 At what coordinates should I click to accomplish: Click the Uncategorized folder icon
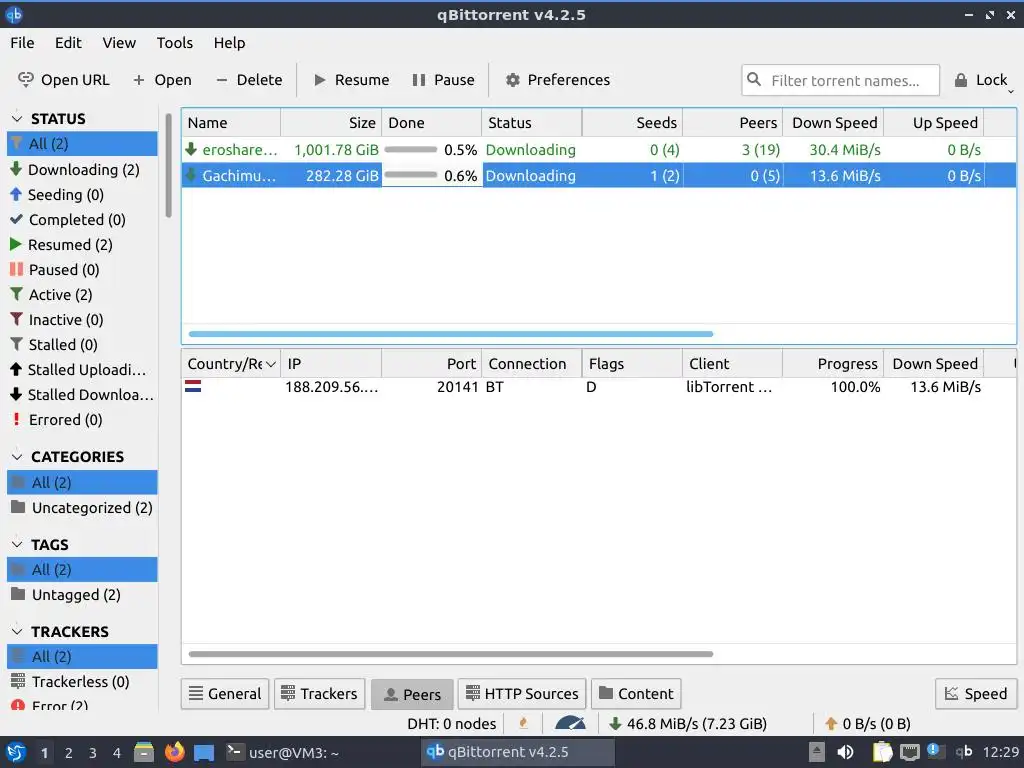pos(18,507)
